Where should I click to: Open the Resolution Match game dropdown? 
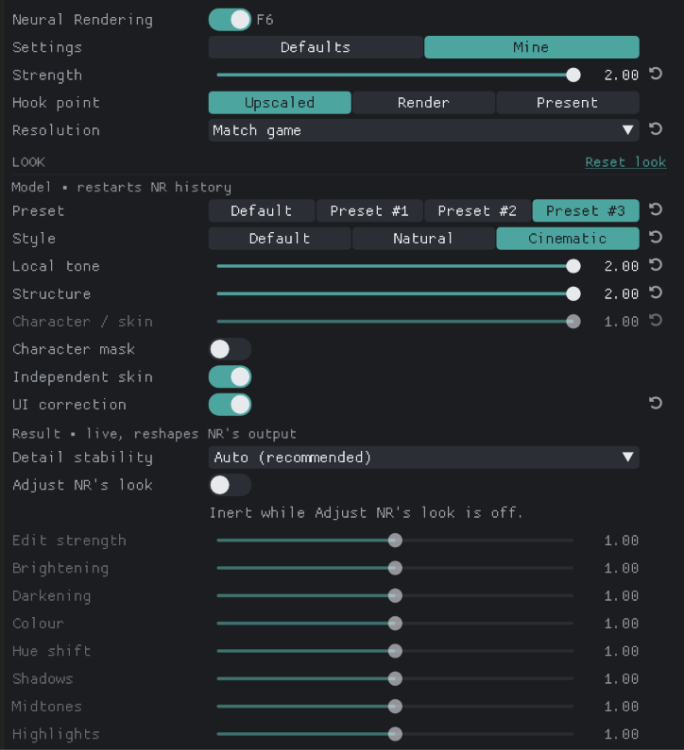coord(424,130)
